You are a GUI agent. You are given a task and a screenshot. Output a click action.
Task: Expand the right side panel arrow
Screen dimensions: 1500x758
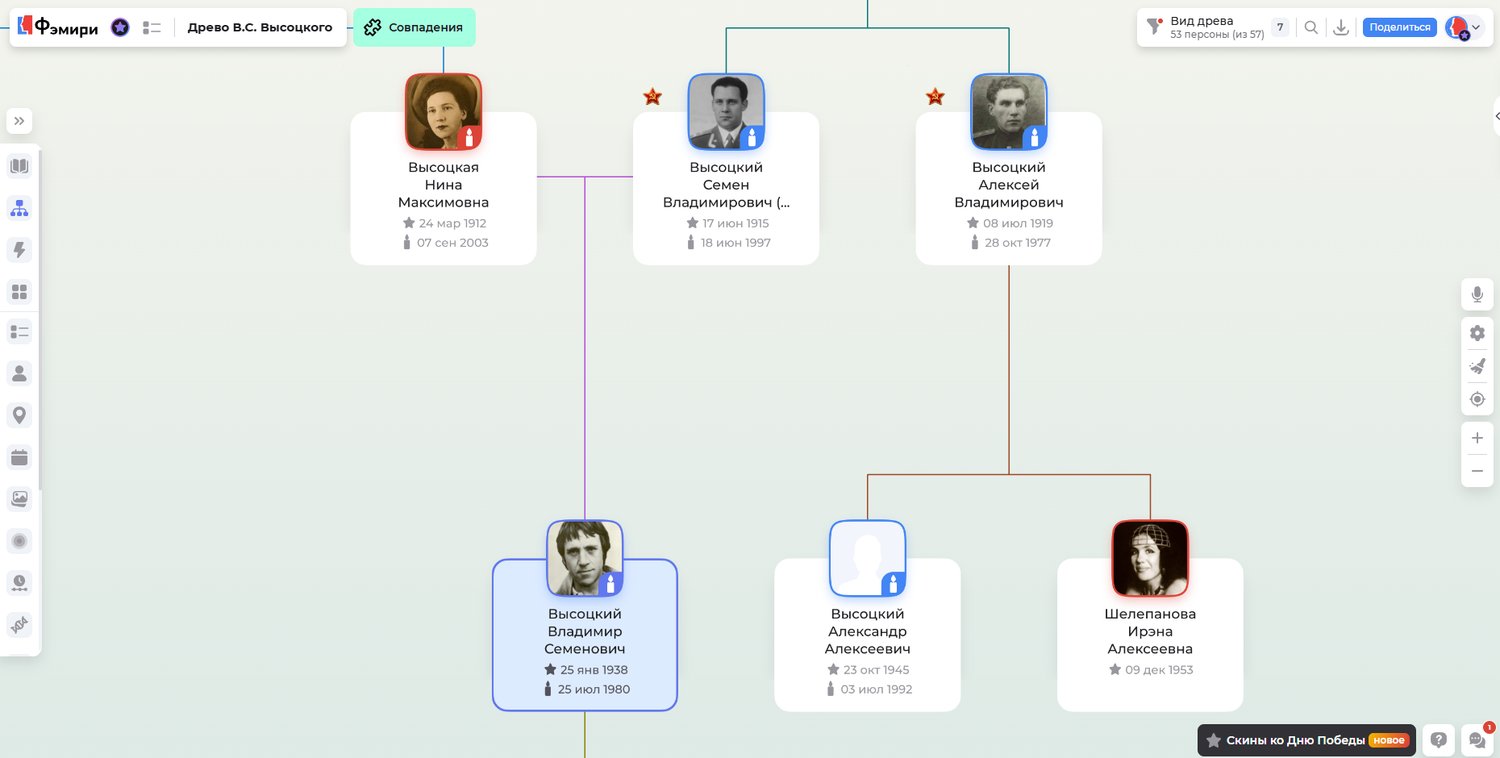tap(1496, 116)
